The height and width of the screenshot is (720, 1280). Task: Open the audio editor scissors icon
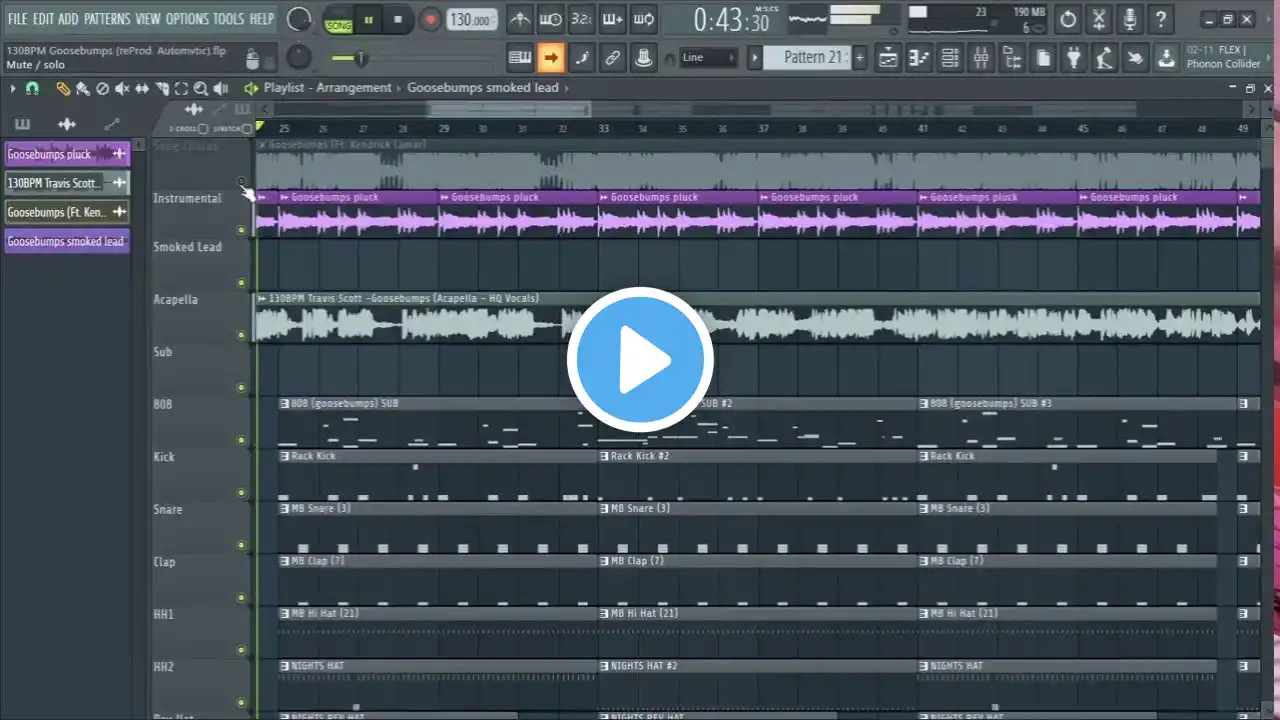tap(1099, 19)
